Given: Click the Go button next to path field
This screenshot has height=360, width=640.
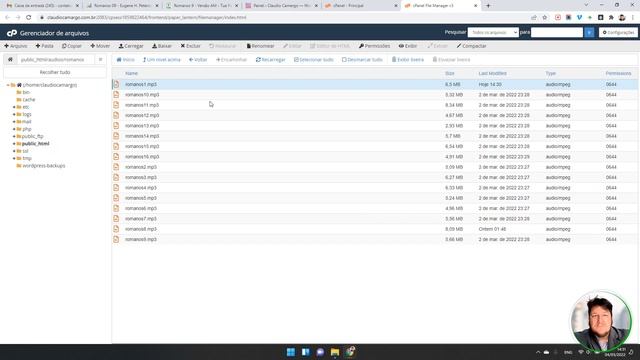Looking at the screenshot, I should tap(100, 60).
